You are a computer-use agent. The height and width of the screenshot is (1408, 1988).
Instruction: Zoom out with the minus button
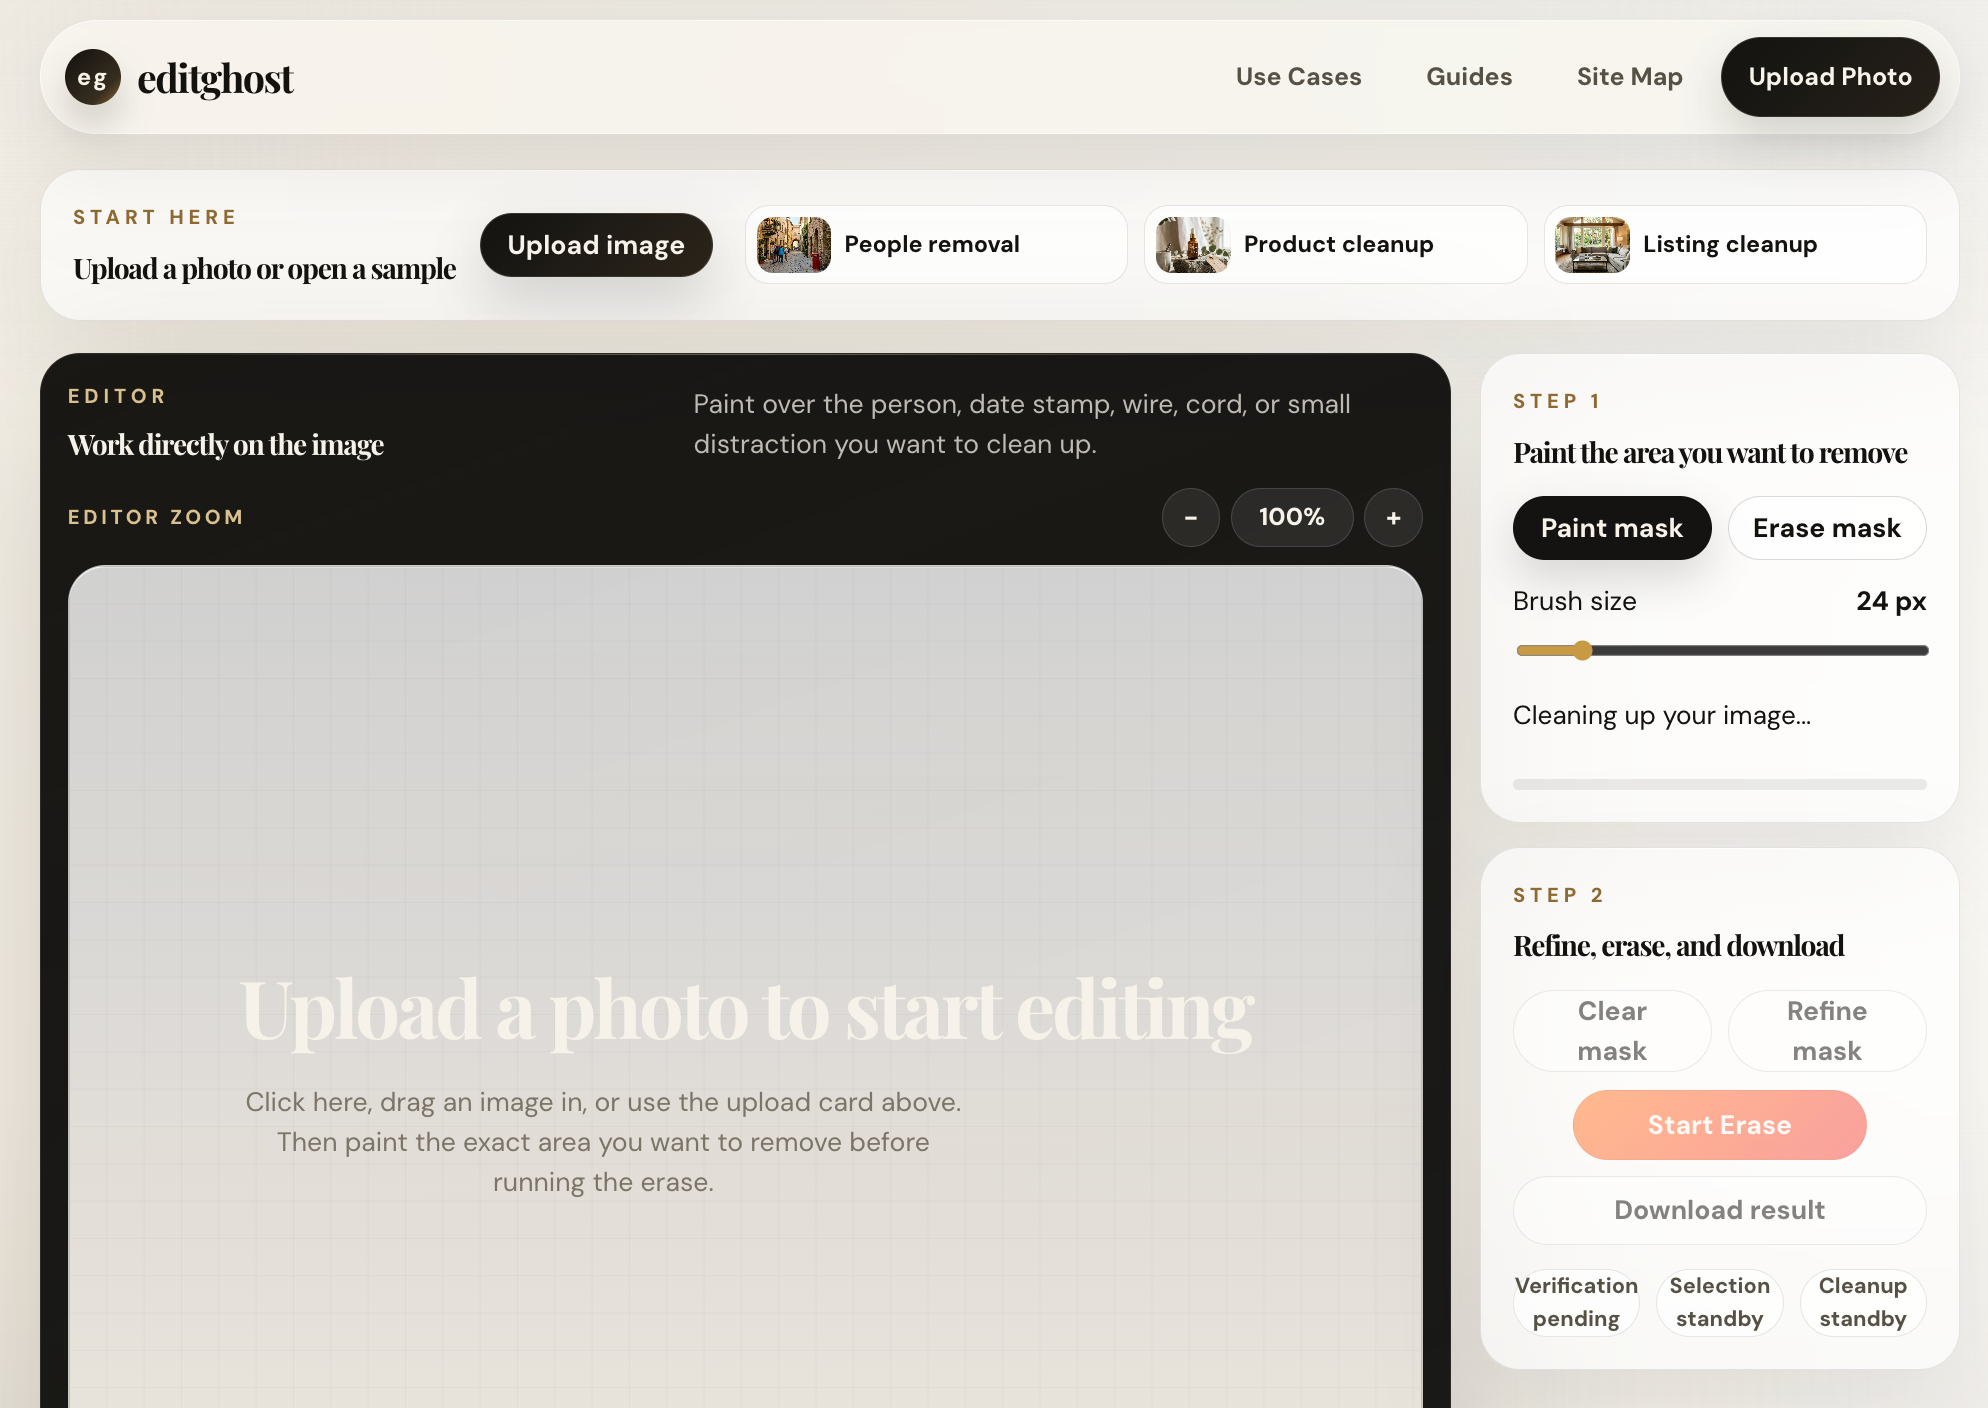point(1190,518)
